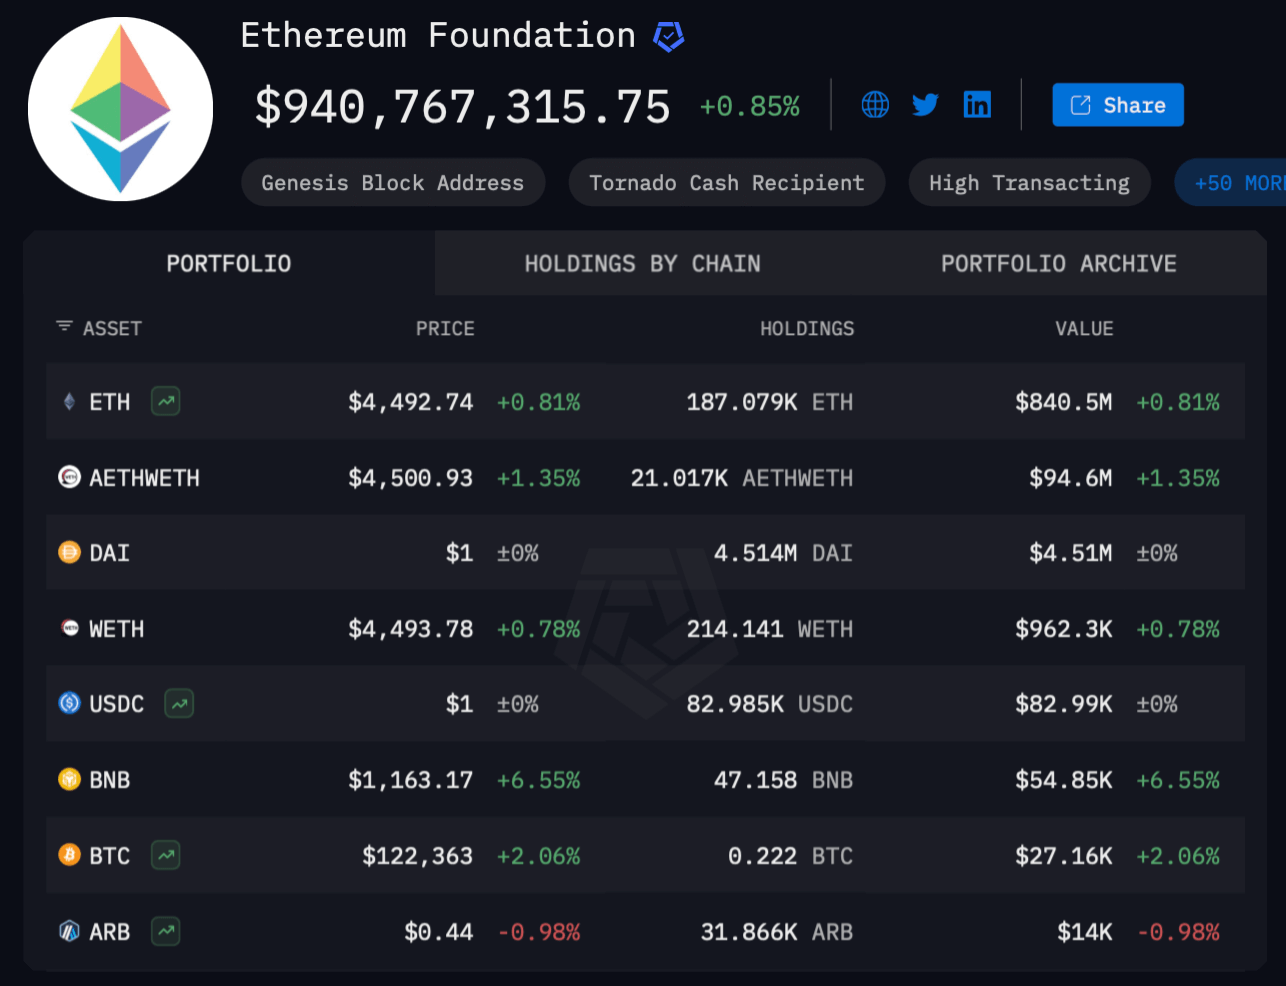Click the chart trend icon next to BTC
The image size is (1286, 986).
coord(166,856)
